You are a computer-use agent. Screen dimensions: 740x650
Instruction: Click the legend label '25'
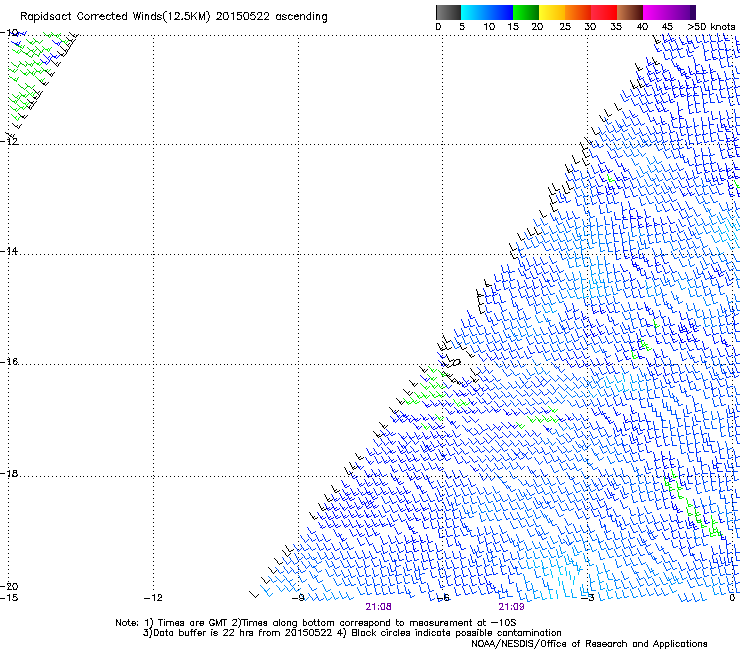pyautogui.click(x=564, y=27)
